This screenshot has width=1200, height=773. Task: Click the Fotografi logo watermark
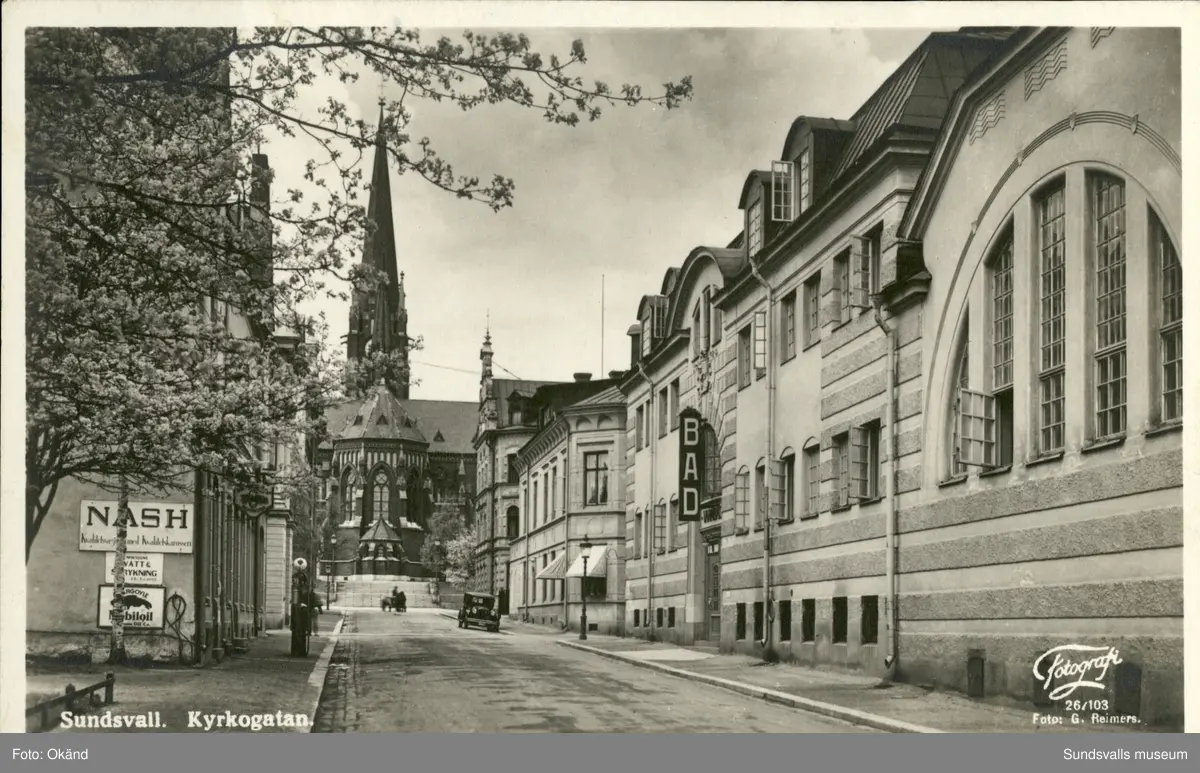(x=1076, y=667)
